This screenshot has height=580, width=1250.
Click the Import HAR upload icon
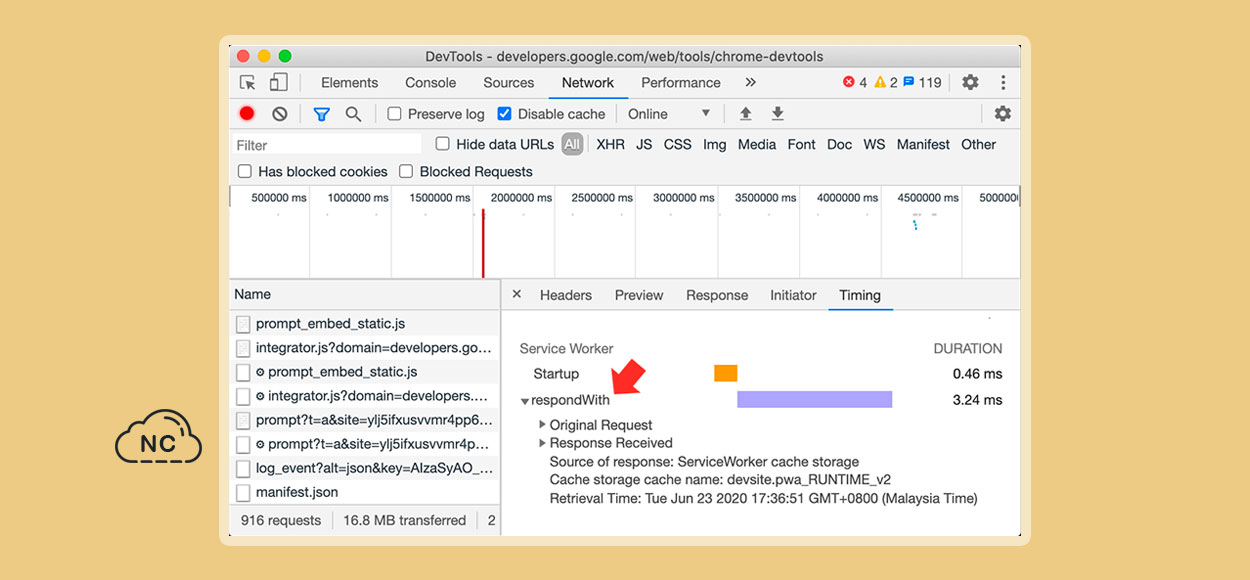click(x=745, y=114)
